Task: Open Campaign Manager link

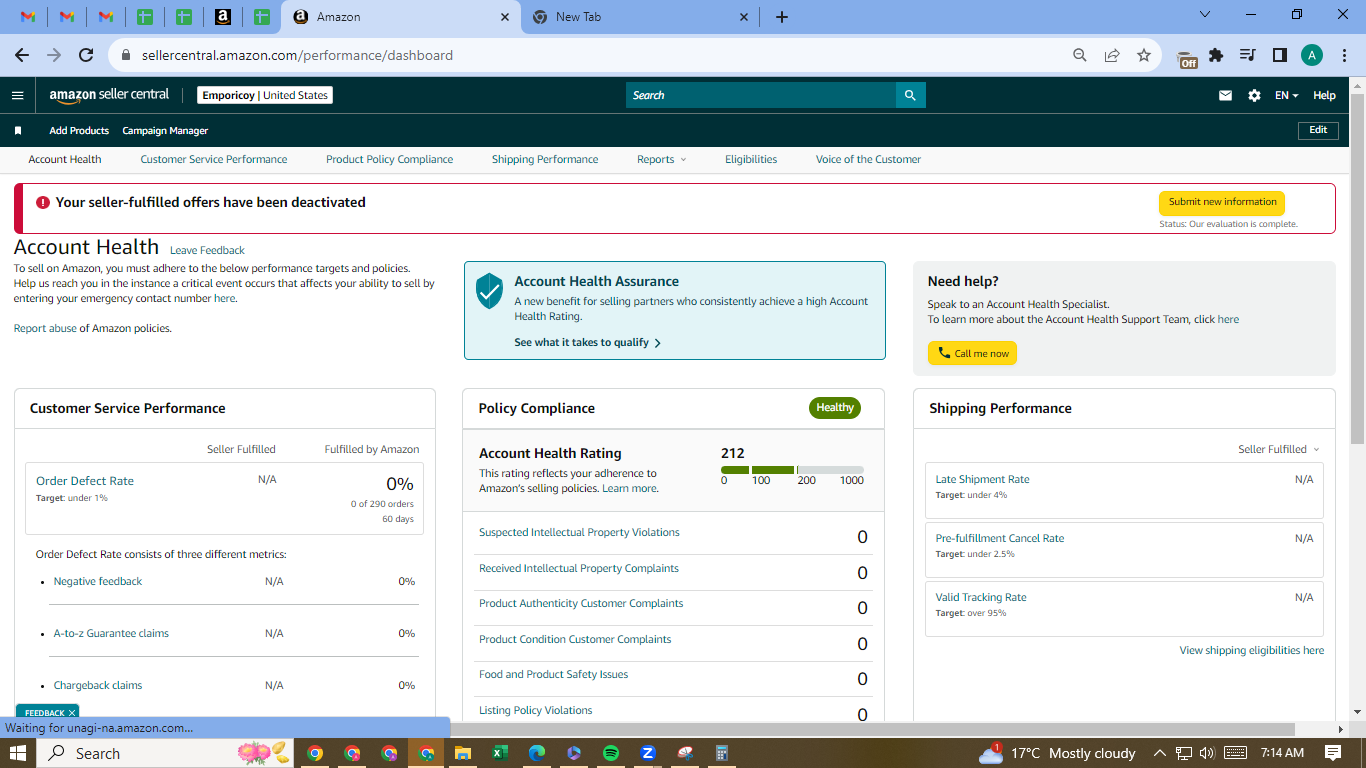Action: click(x=165, y=131)
